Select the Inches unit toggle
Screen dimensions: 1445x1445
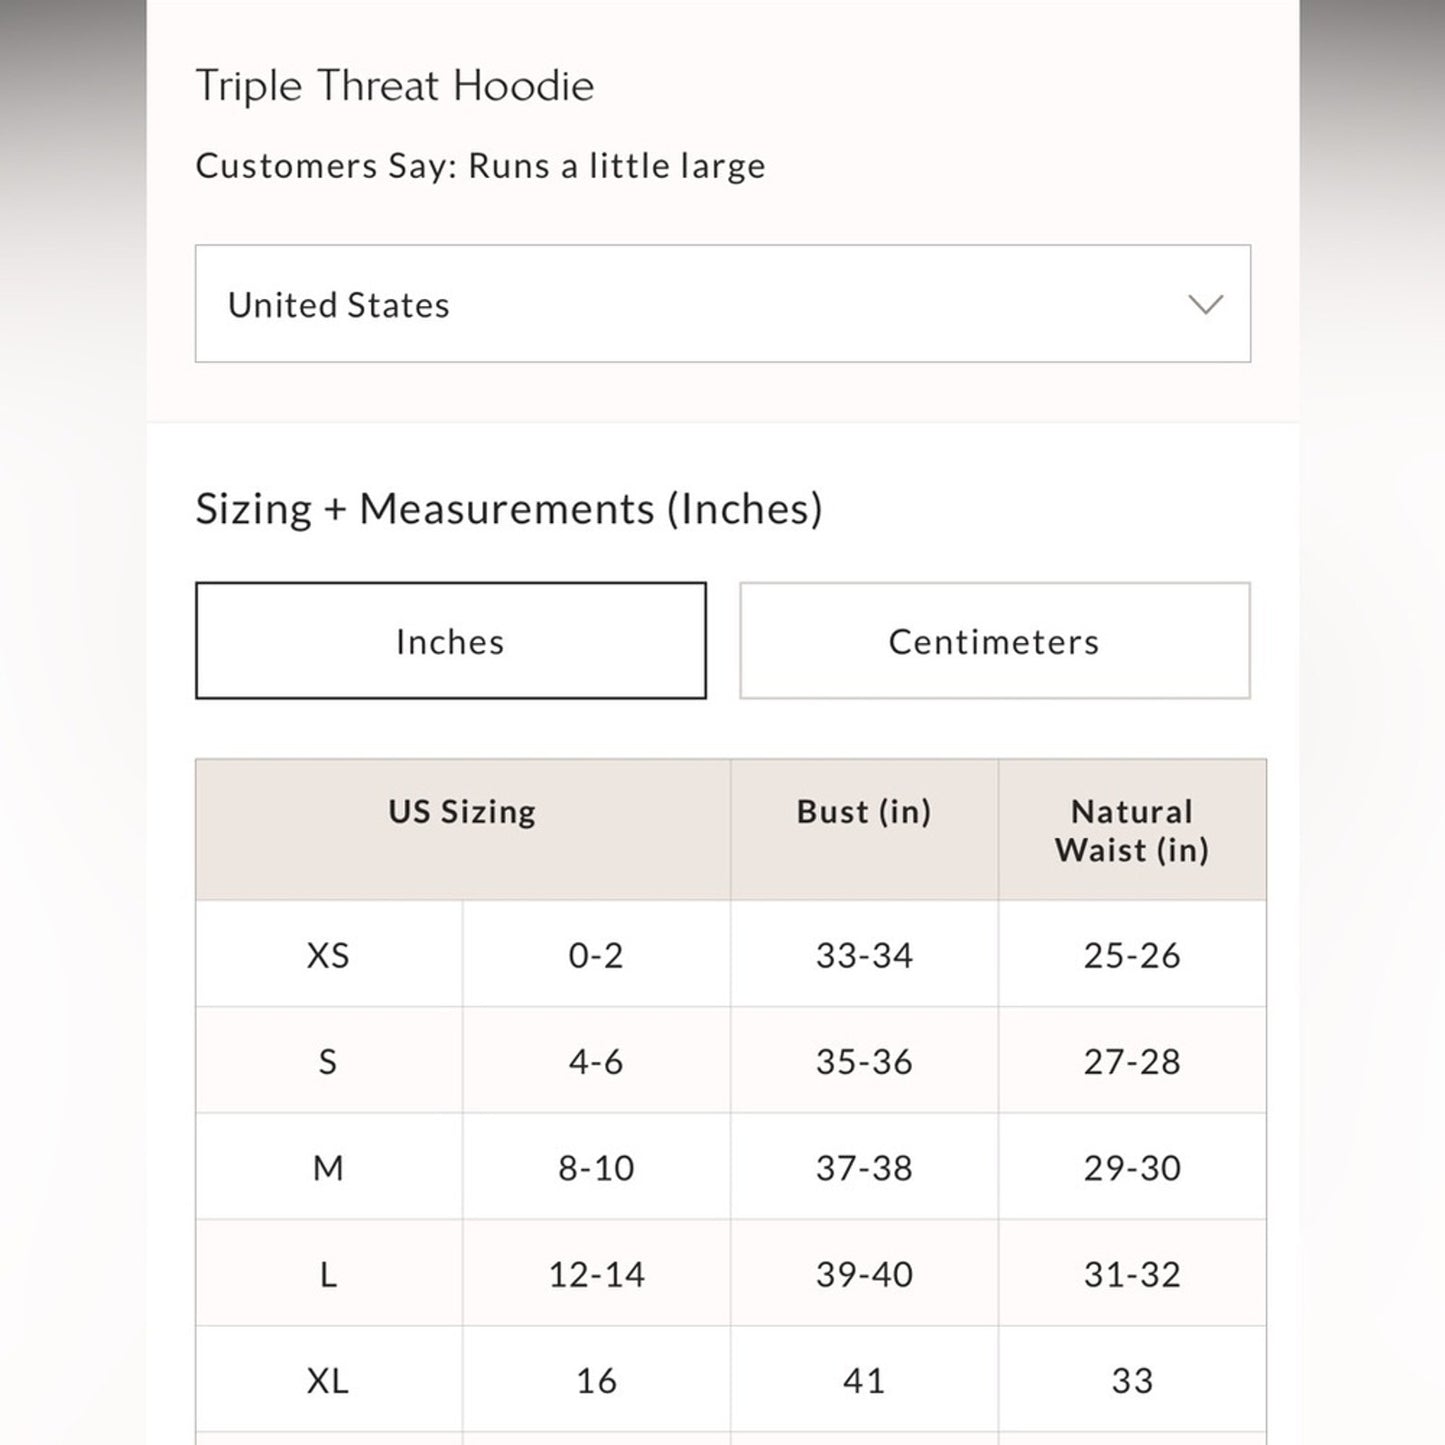tap(450, 640)
